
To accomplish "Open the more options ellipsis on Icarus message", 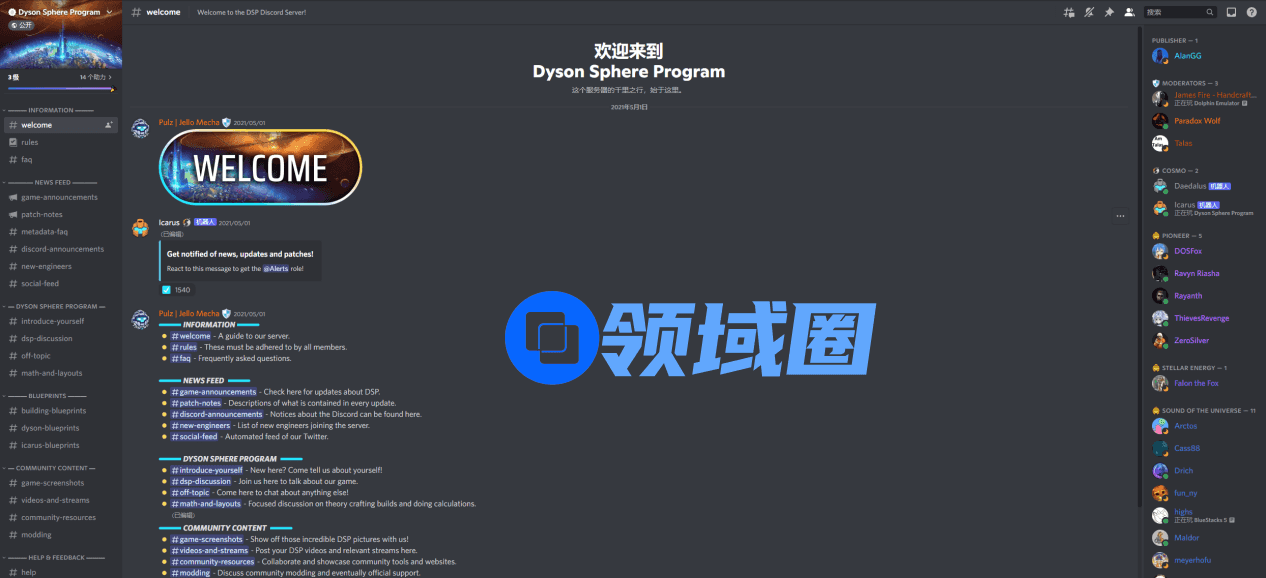I will [x=1120, y=215].
